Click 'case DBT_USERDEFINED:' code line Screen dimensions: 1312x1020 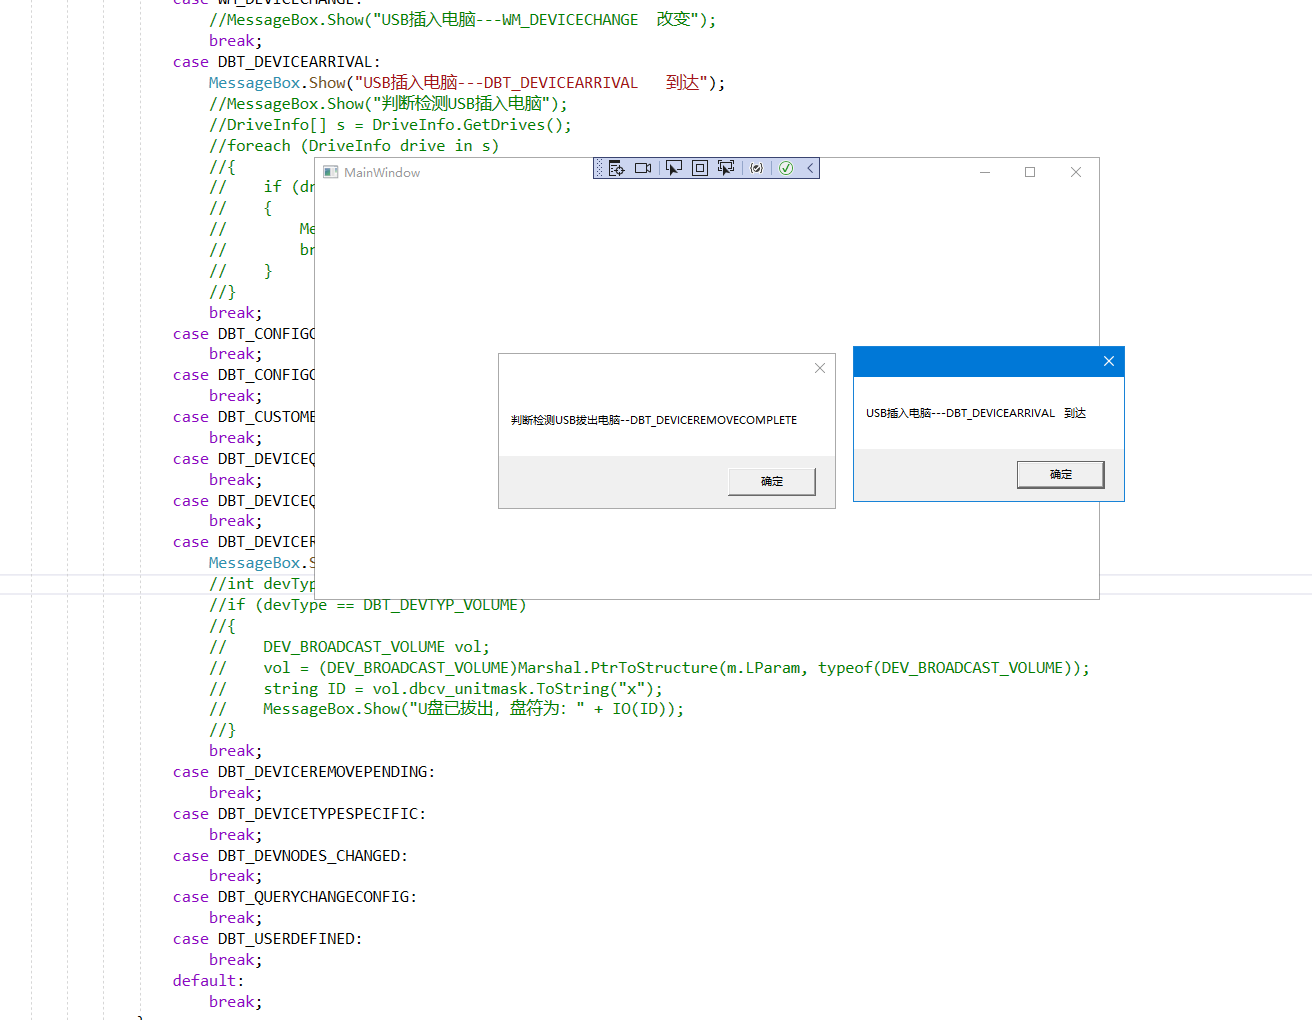(x=267, y=939)
